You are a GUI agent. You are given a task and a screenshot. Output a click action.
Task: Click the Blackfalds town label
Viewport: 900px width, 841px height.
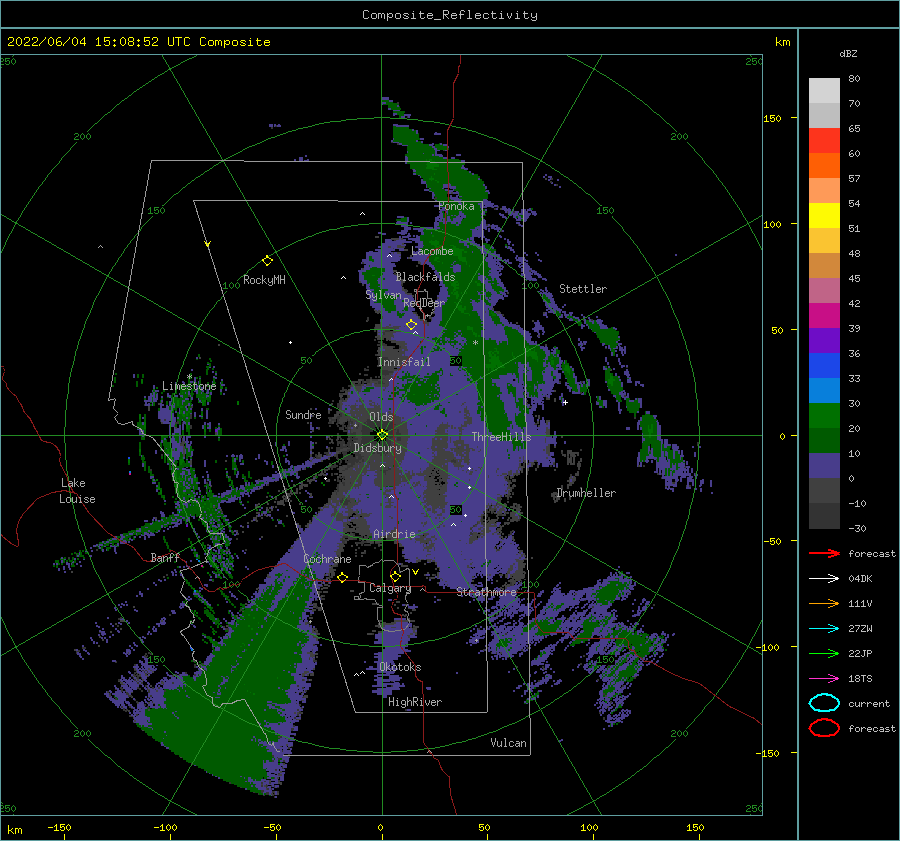click(425, 277)
